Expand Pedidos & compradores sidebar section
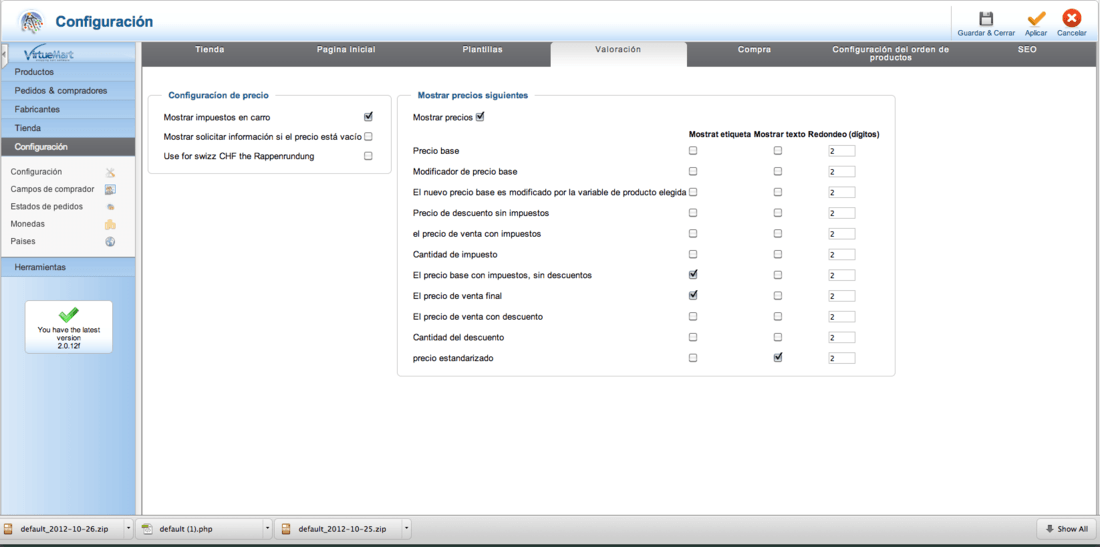This screenshot has height=547, width=1100. (68, 90)
